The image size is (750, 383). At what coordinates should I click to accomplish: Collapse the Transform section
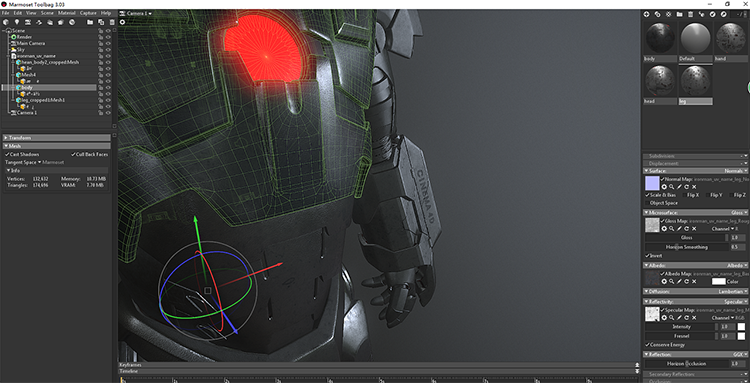[56, 138]
